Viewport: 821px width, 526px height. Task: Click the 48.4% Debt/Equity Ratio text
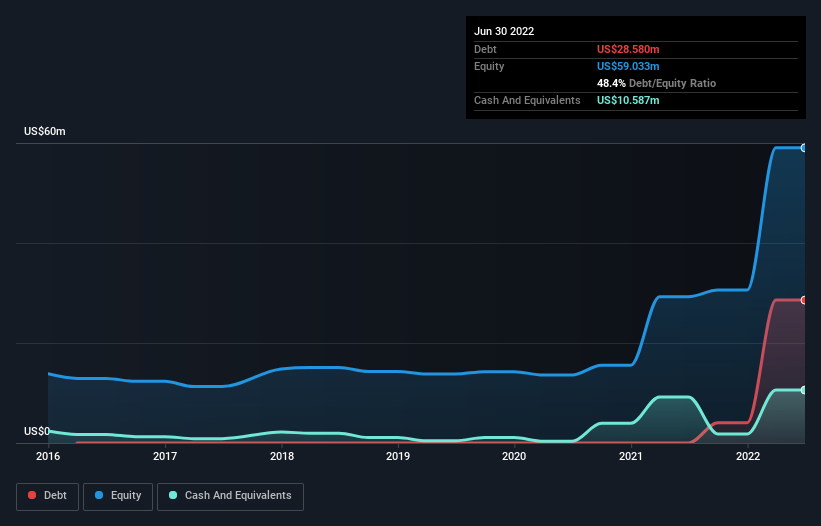[x=656, y=83]
